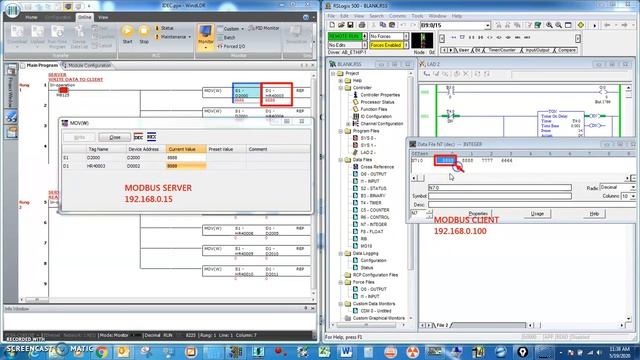The width and height of the screenshot is (640, 360).
Task: Click the Verify File icon in RSLogix
Action: (x=538, y=25)
